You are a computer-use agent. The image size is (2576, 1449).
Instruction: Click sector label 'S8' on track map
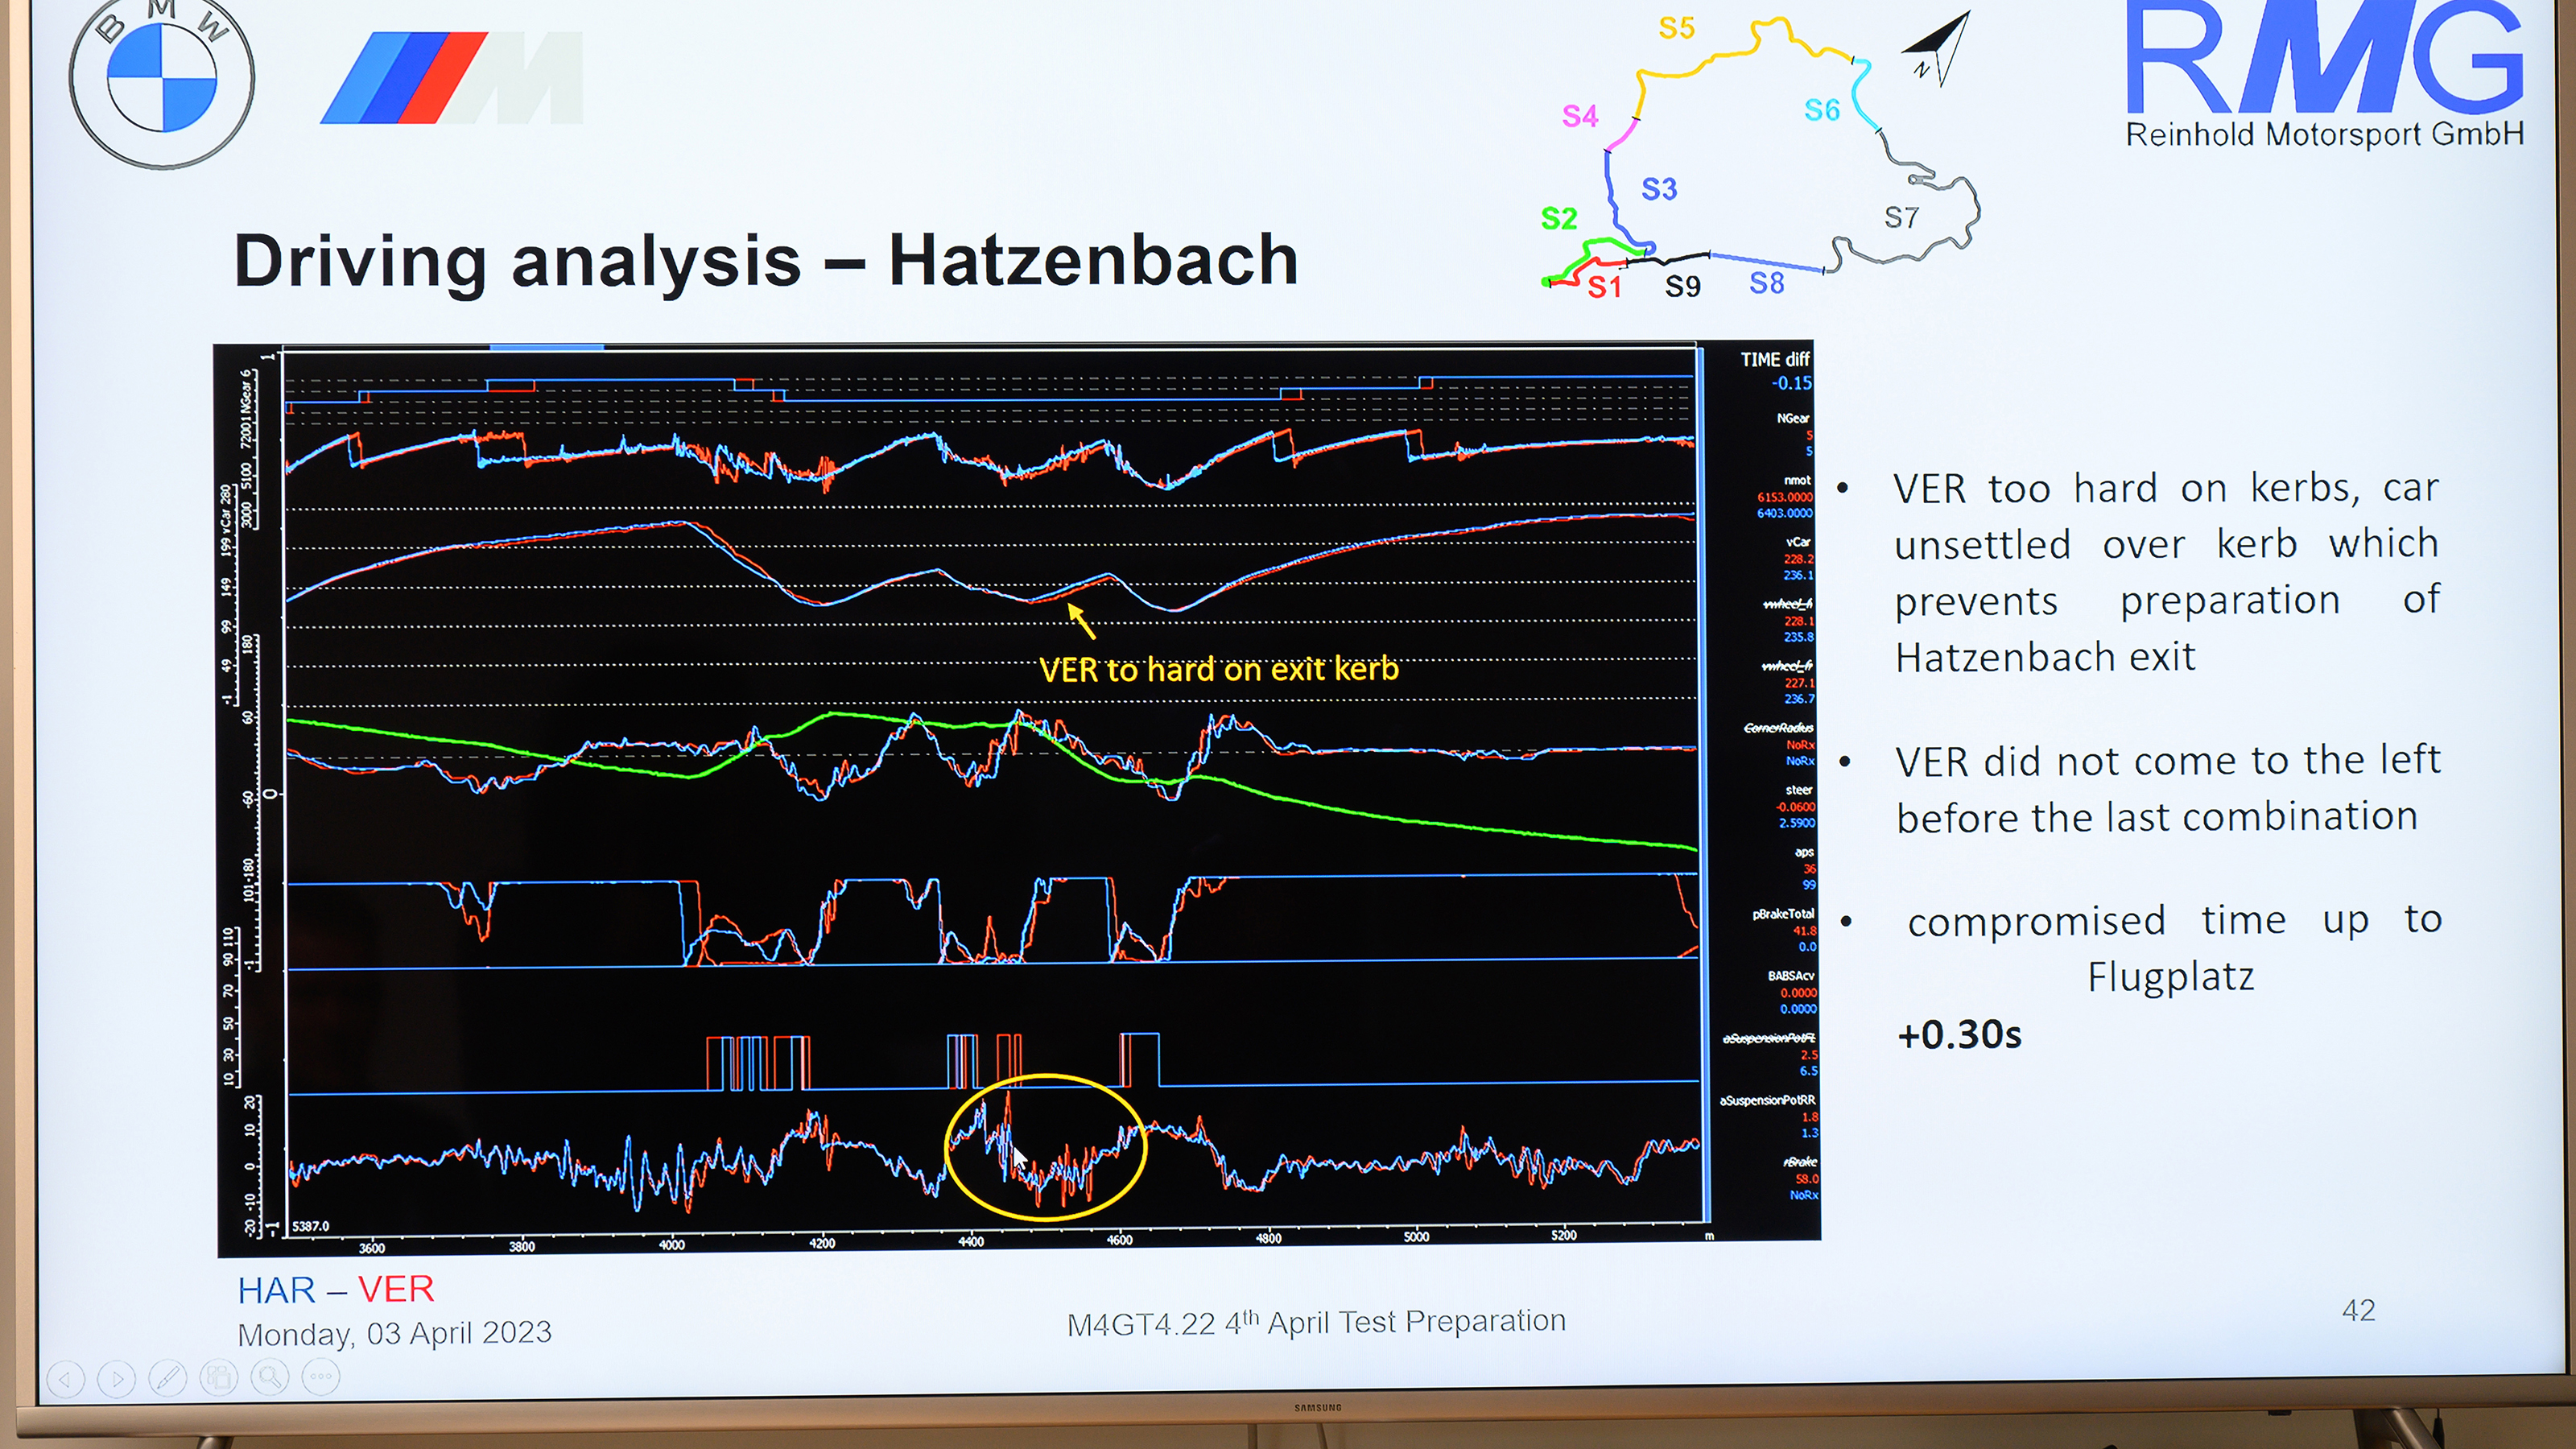(x=1767, y=283)
